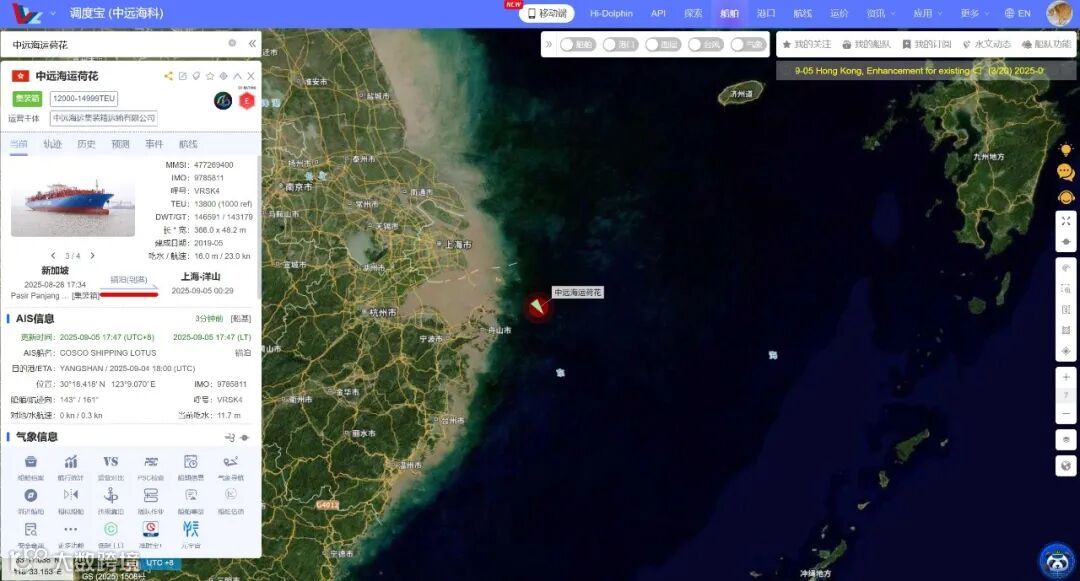The image size is (1080, 581).
Task: Show next ship photo
Action: coord(92,255)
